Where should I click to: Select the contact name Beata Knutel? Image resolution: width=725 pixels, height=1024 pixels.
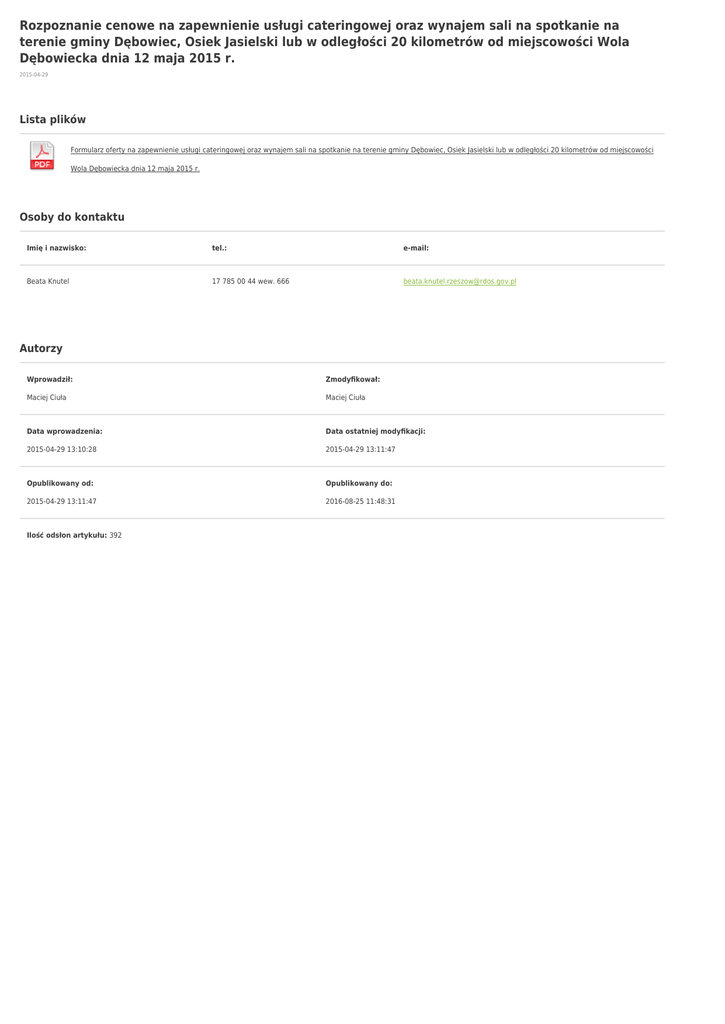point(48,281)
